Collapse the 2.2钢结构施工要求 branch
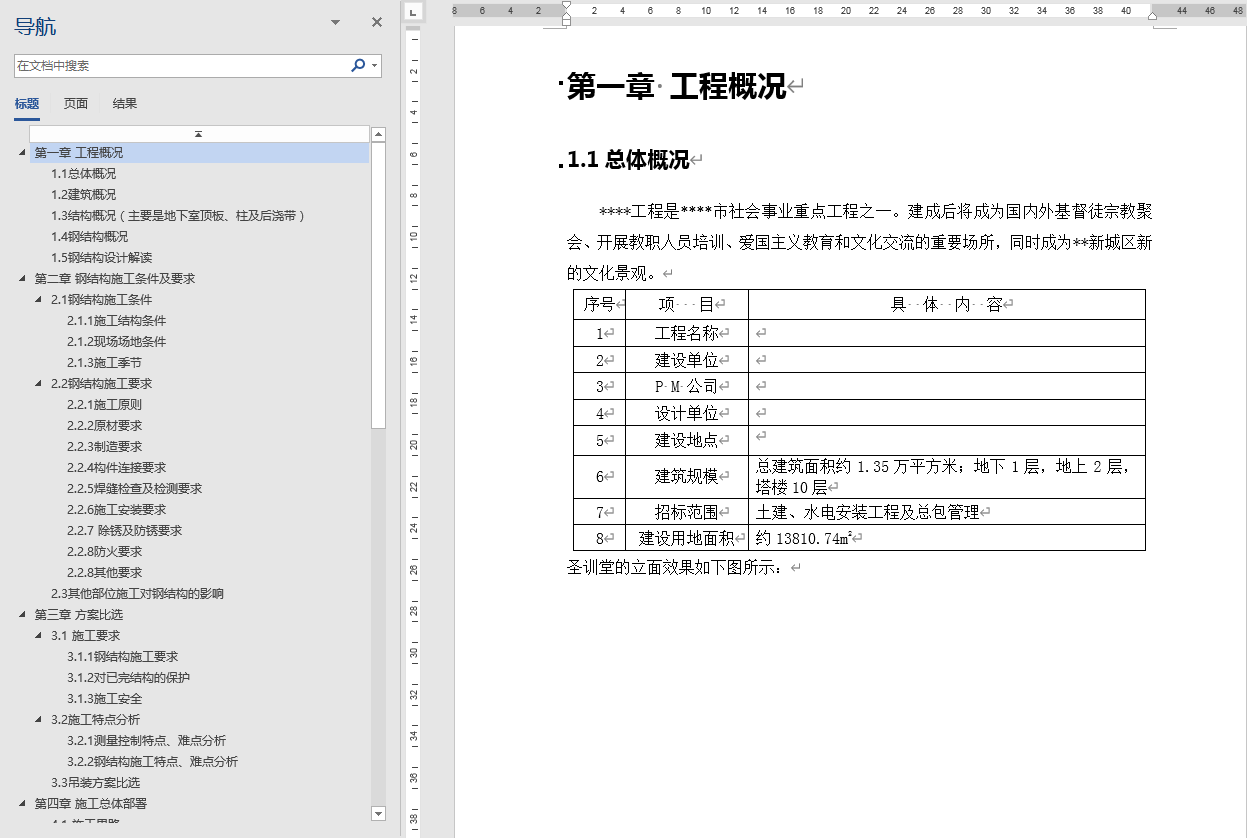This screenshot has width=1247, height=838. (37, 383)
